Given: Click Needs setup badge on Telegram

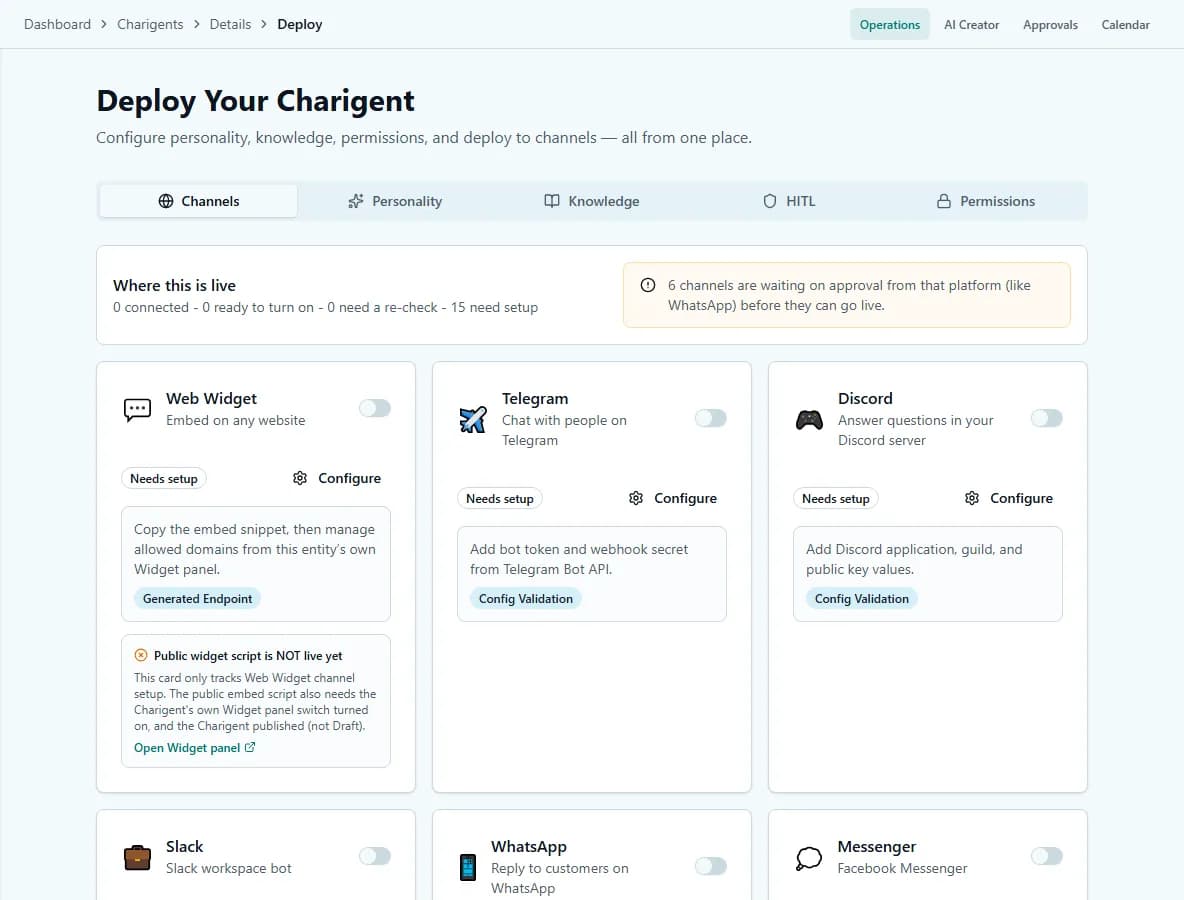Looking at the screenshot, I should (500, 499).
